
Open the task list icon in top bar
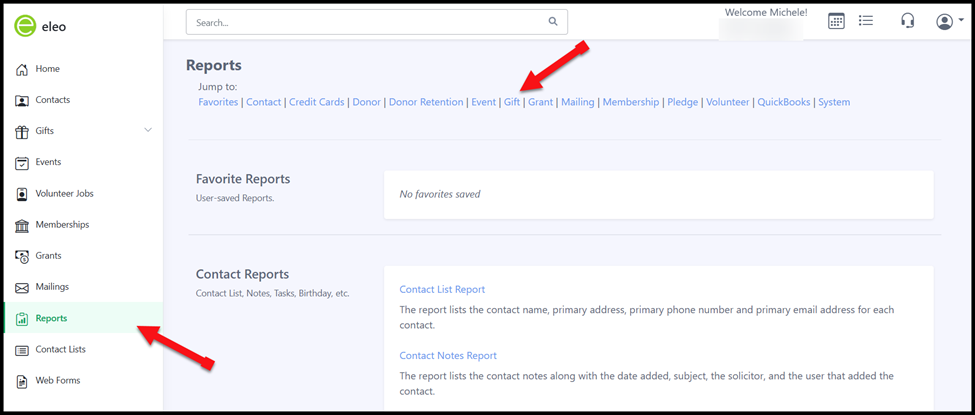coord(866,21)
